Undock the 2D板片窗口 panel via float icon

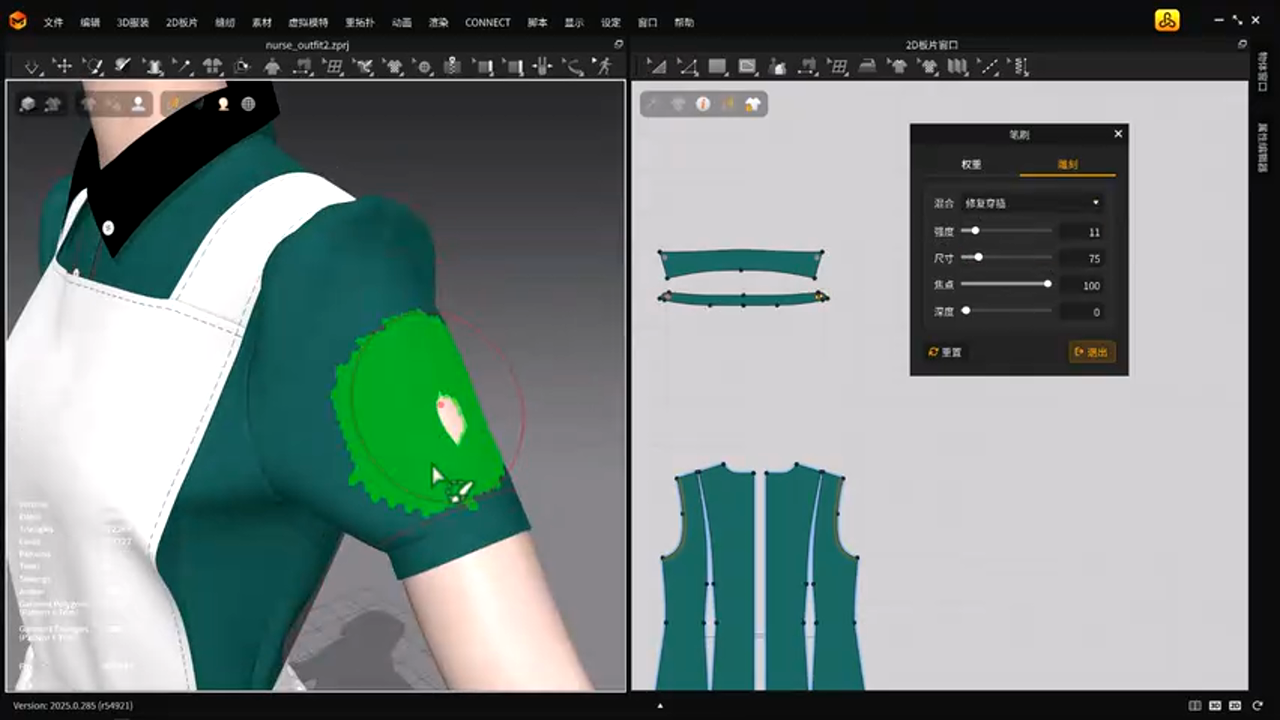pos(1242,44)
